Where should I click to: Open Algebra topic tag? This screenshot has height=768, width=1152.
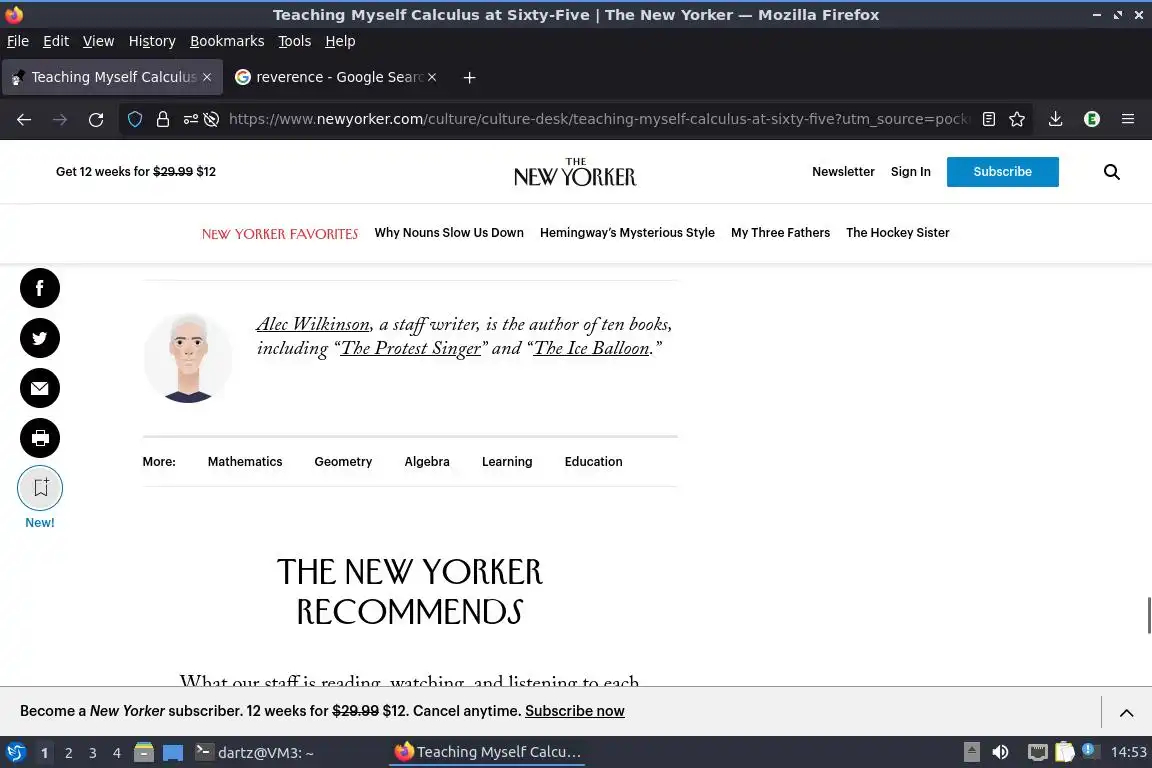tap(427, 462)
